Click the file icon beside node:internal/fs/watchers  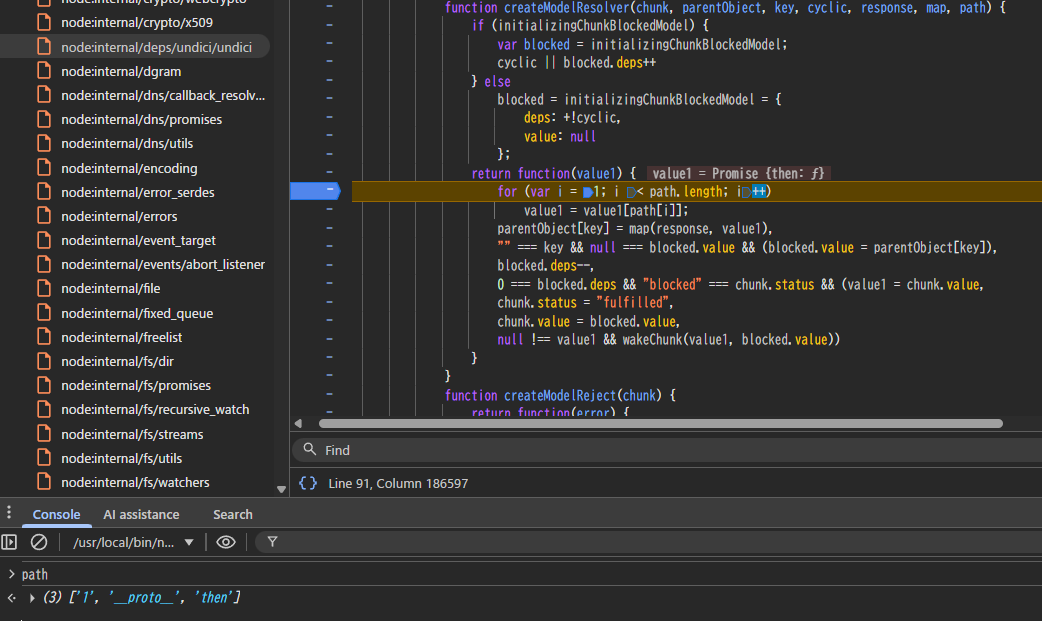coord(44,482)
